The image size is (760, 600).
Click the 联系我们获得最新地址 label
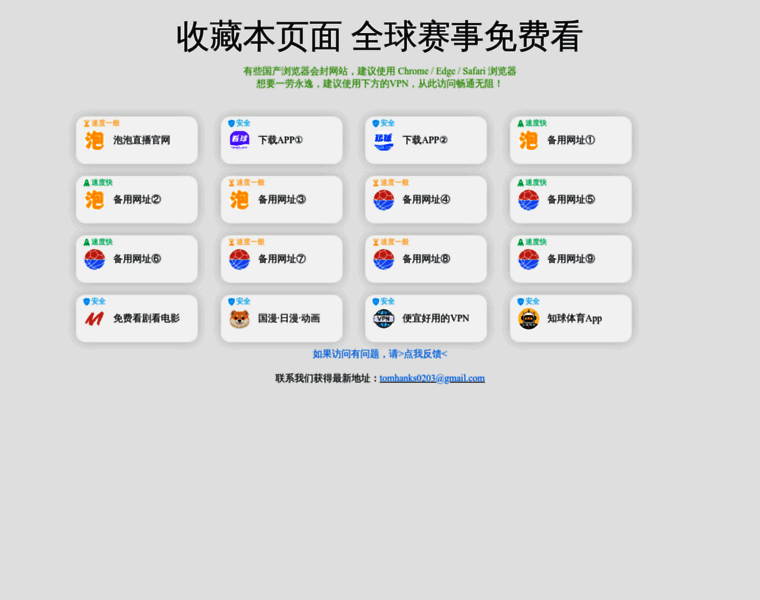[327, 379]
